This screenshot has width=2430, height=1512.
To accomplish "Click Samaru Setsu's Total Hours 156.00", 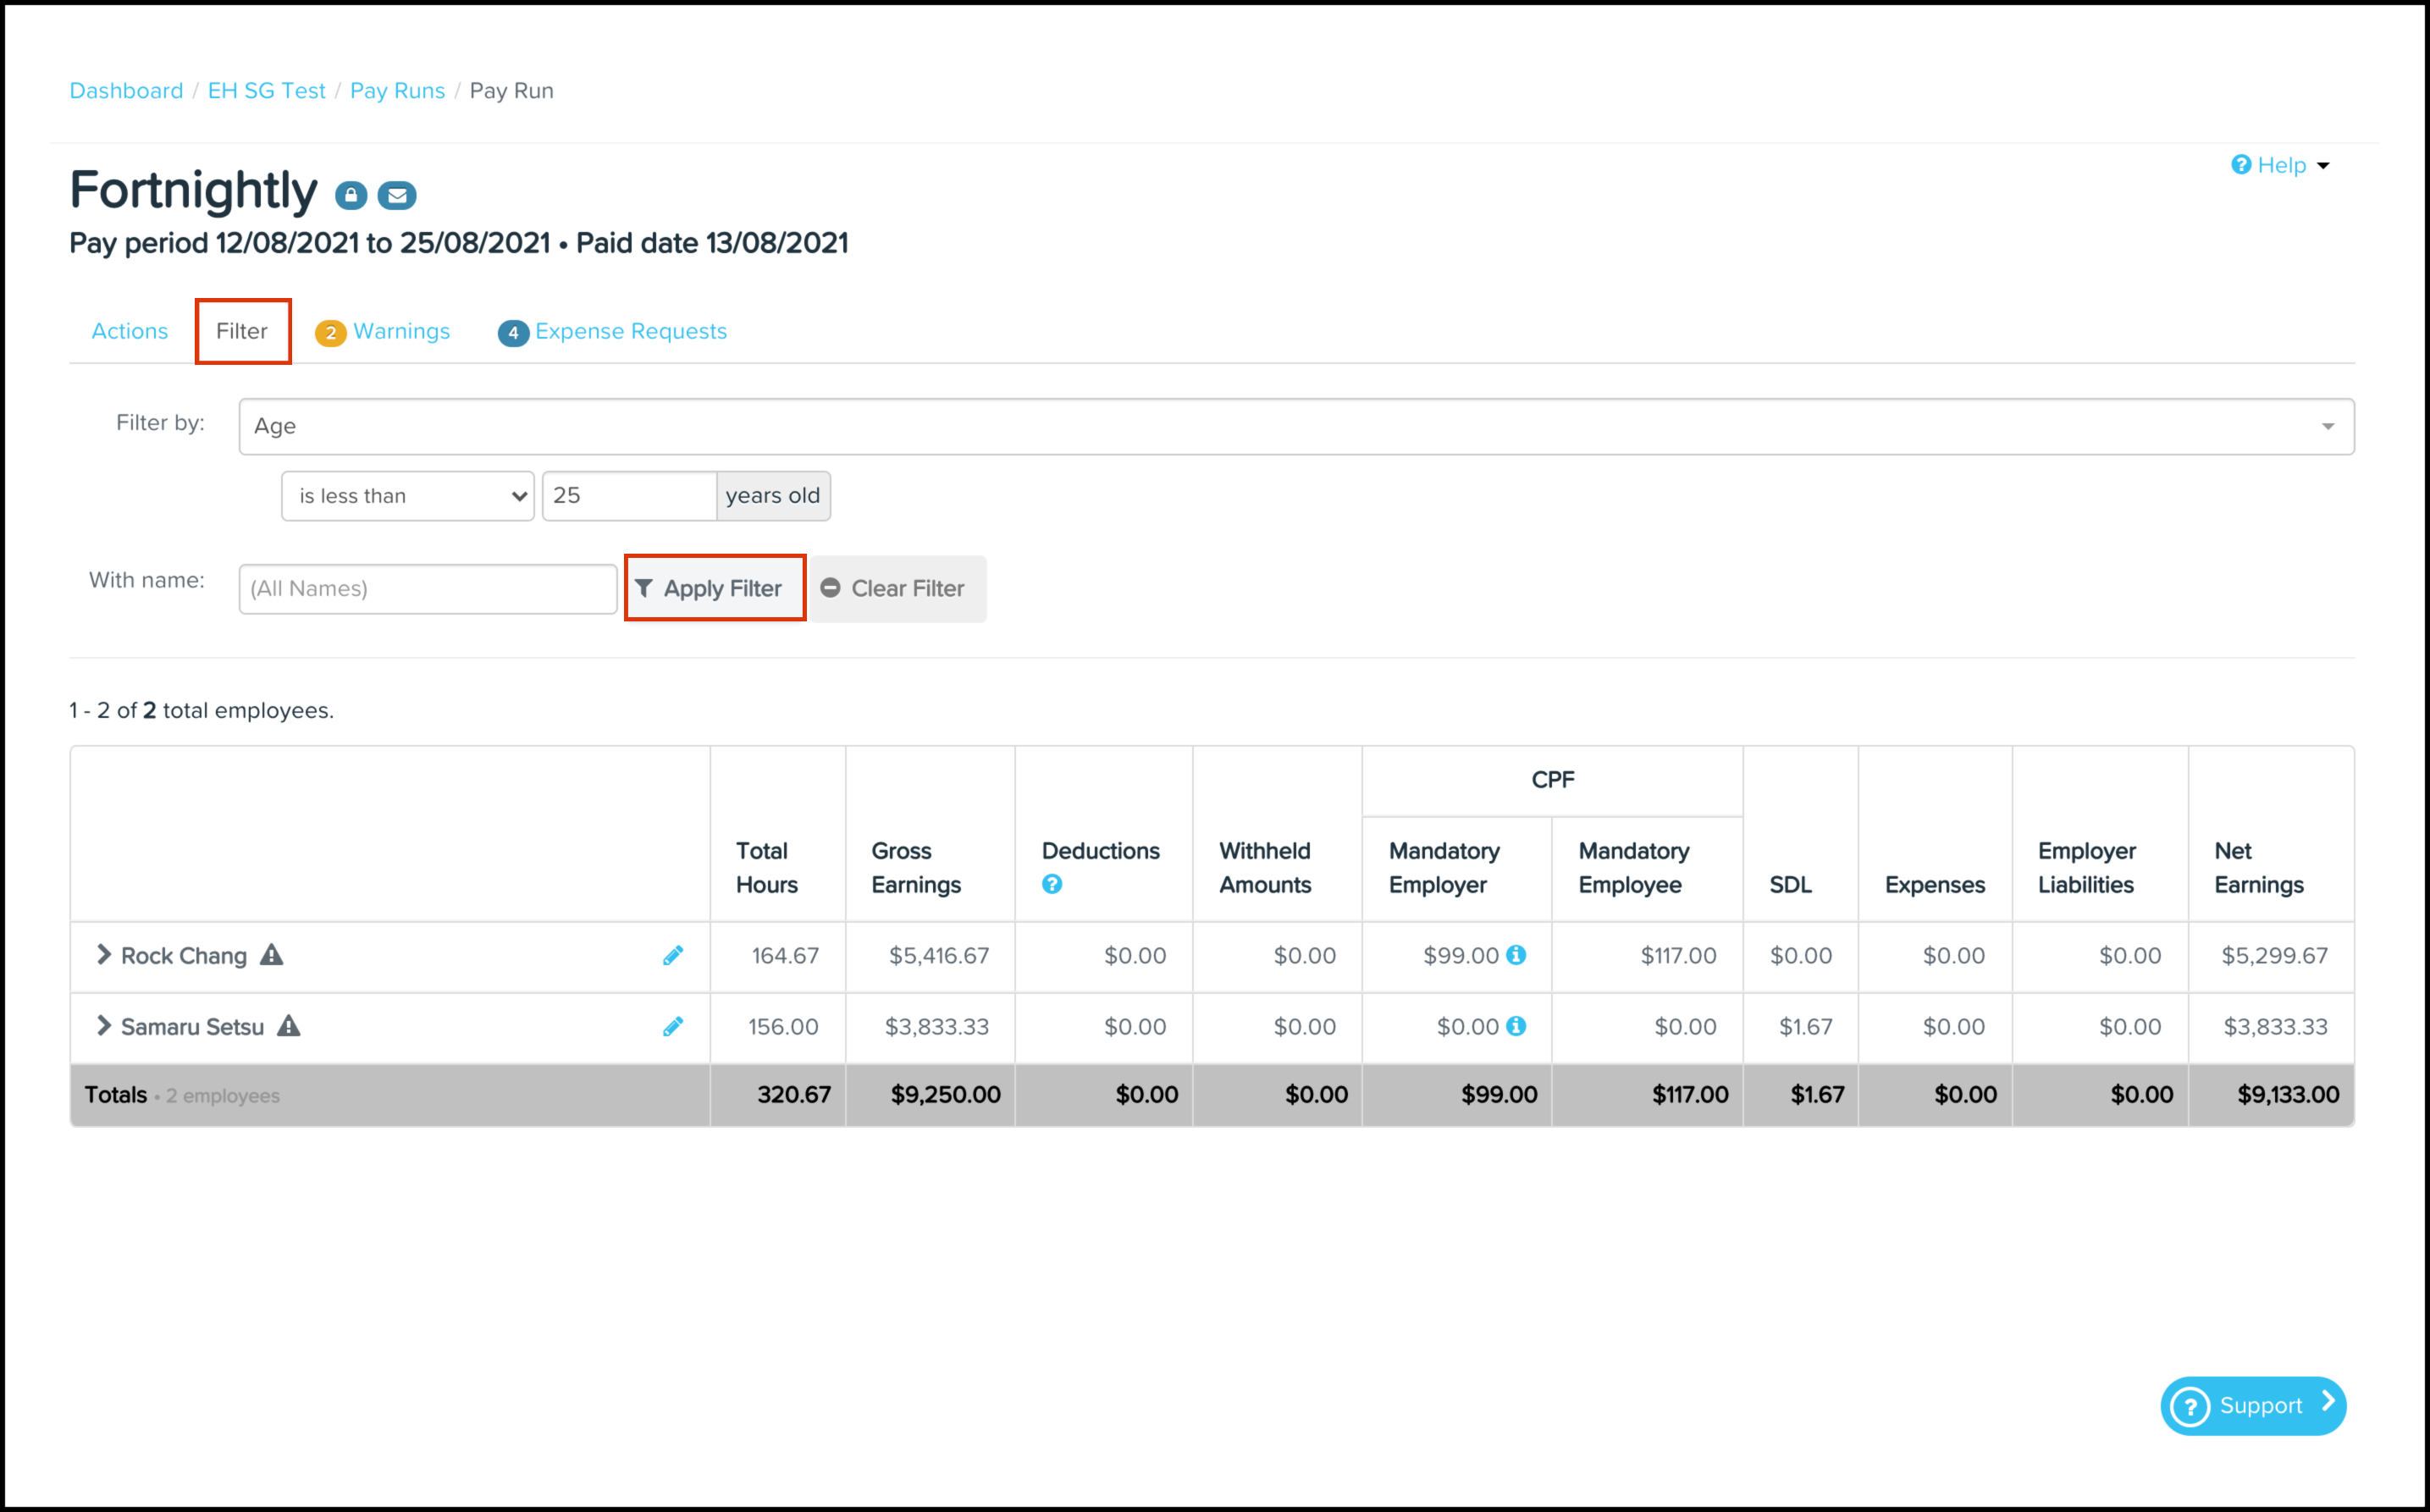I will tap(783, 1027).
